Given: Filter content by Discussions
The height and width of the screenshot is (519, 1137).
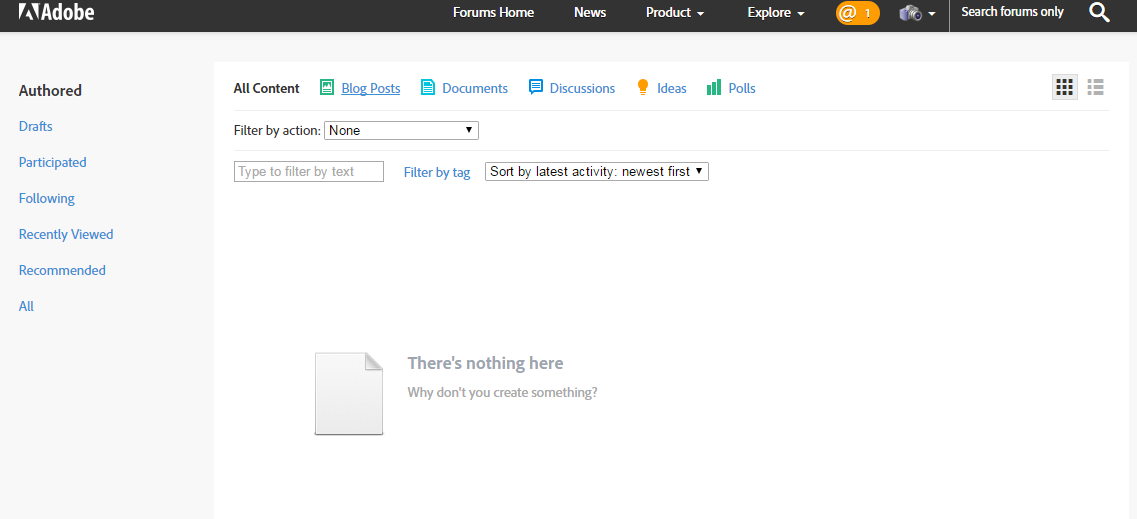Looking at the screenshot, I should [x=582, y=88].
